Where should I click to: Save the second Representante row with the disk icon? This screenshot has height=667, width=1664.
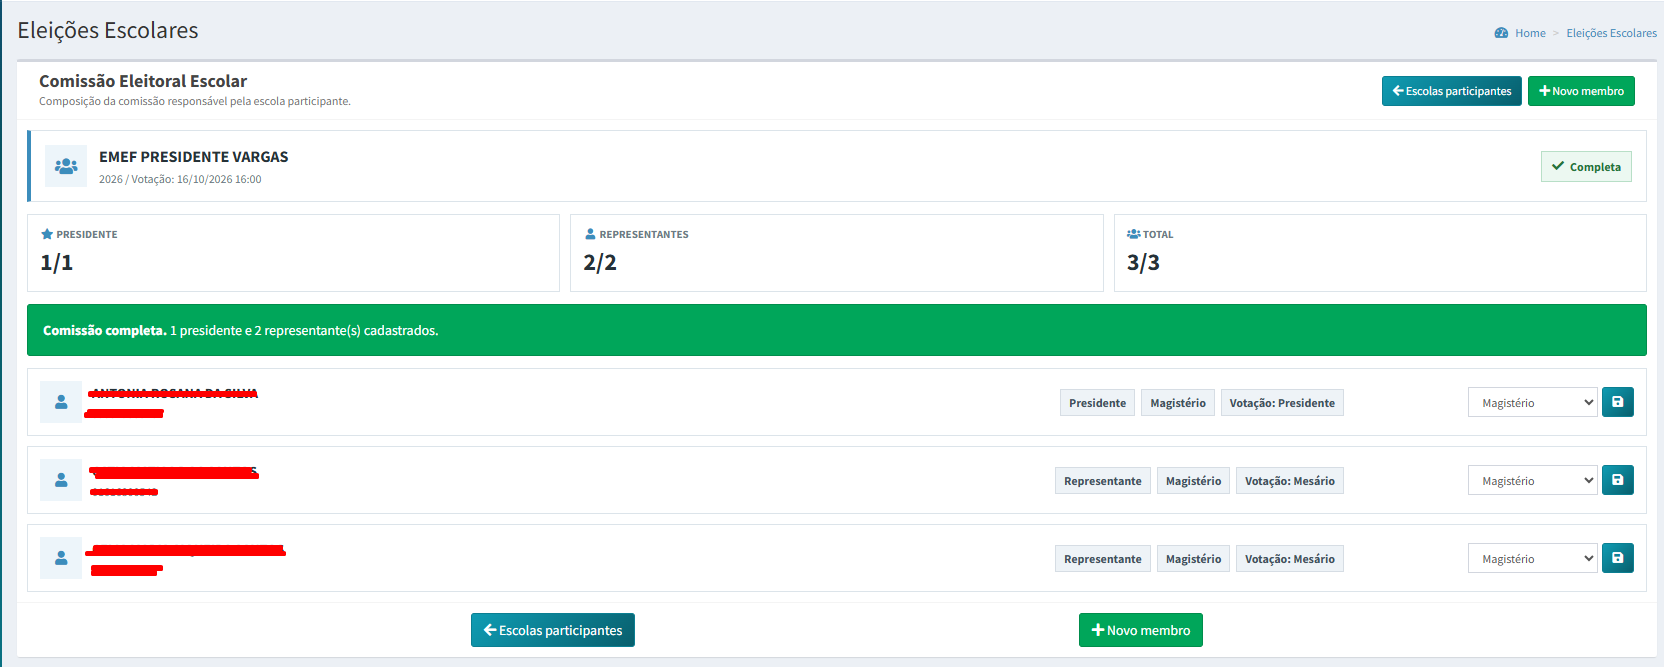(x=1618, y=558)
